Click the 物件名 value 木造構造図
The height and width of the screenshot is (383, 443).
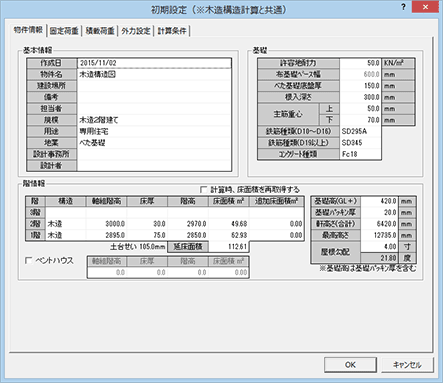click(154, 74)
